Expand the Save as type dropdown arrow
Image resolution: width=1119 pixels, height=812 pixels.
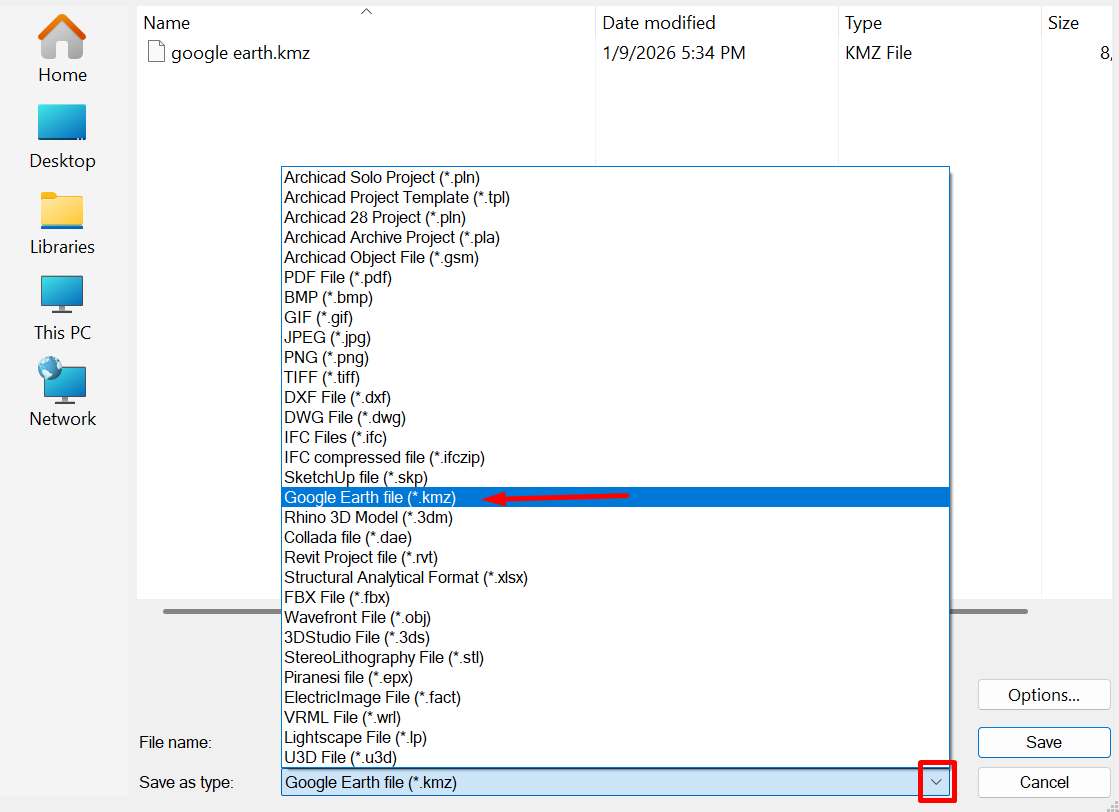[x=936, y=782]
